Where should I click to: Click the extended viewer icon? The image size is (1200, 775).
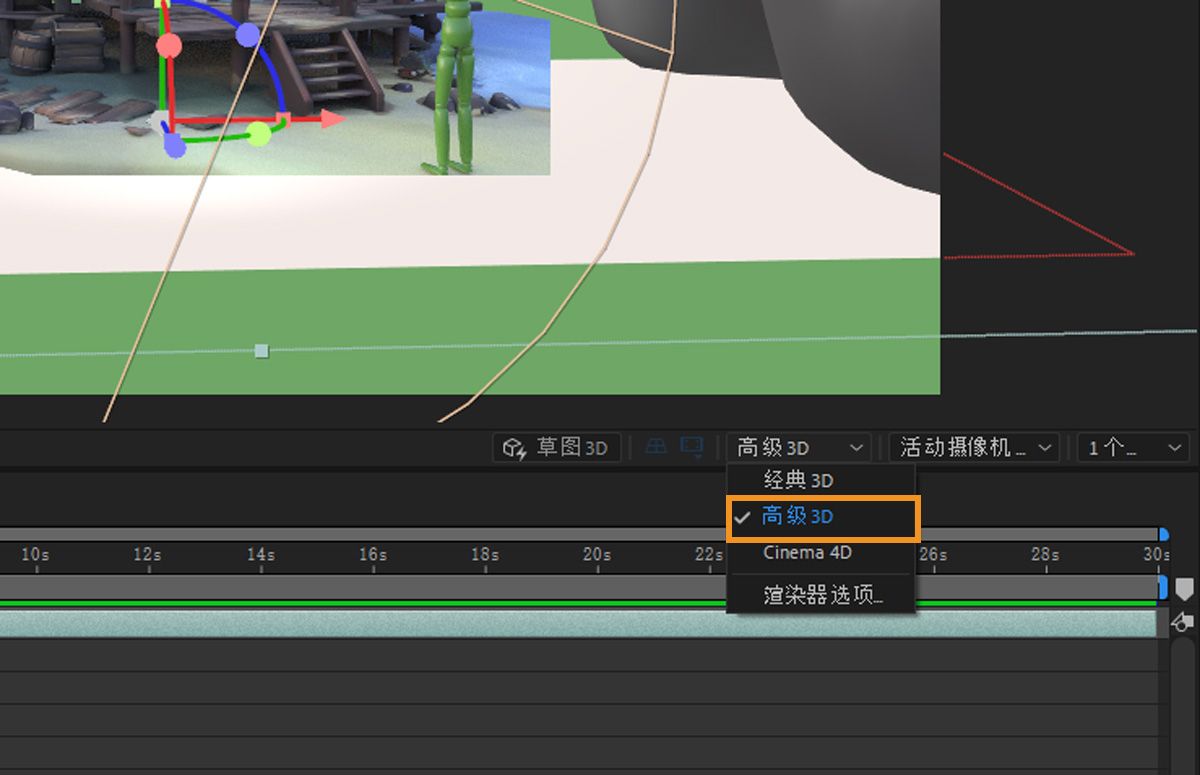691,447
